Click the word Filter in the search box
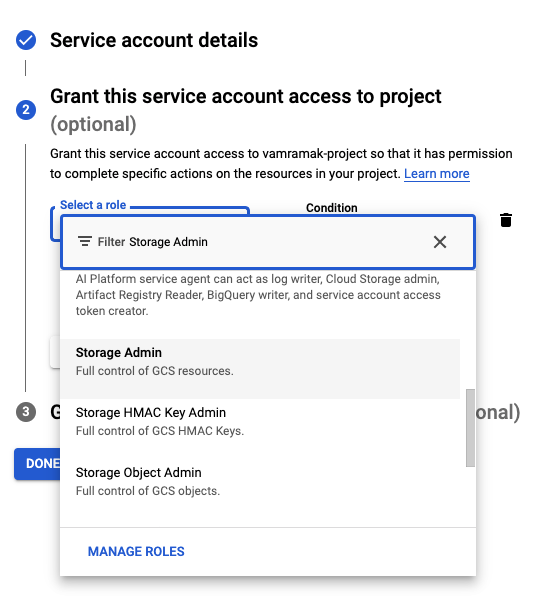Viewport: 558px width, 604px height. pyautogui.click(x=111, y=242)
